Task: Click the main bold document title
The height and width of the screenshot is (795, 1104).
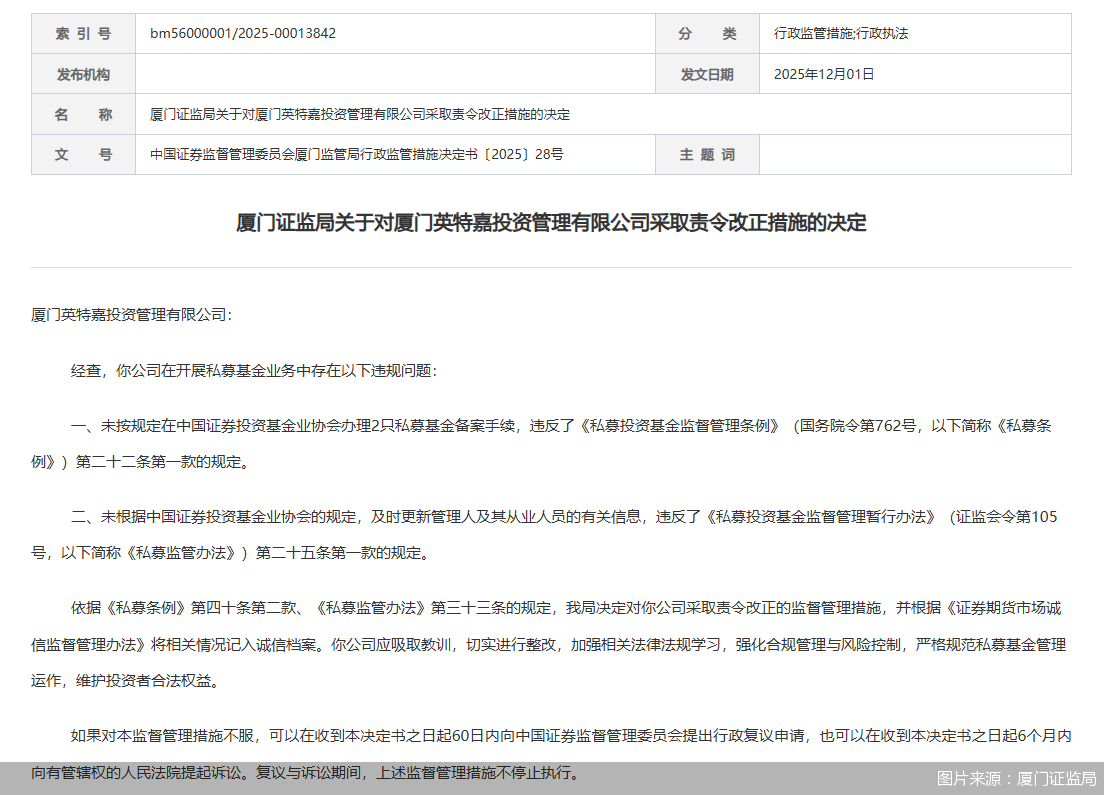Action: (552, 222)
